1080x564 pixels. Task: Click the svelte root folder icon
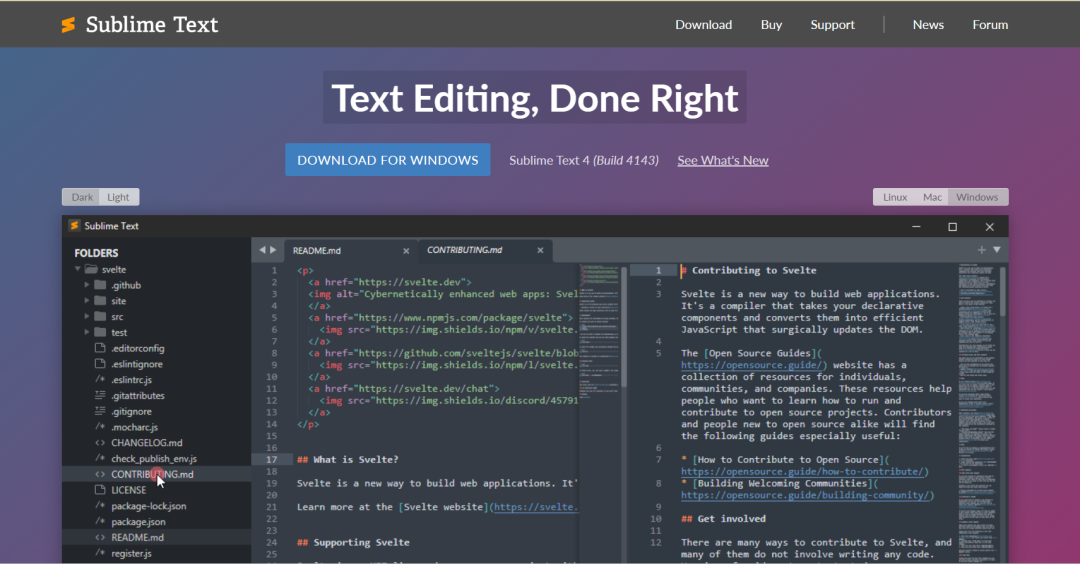point(91,269)
